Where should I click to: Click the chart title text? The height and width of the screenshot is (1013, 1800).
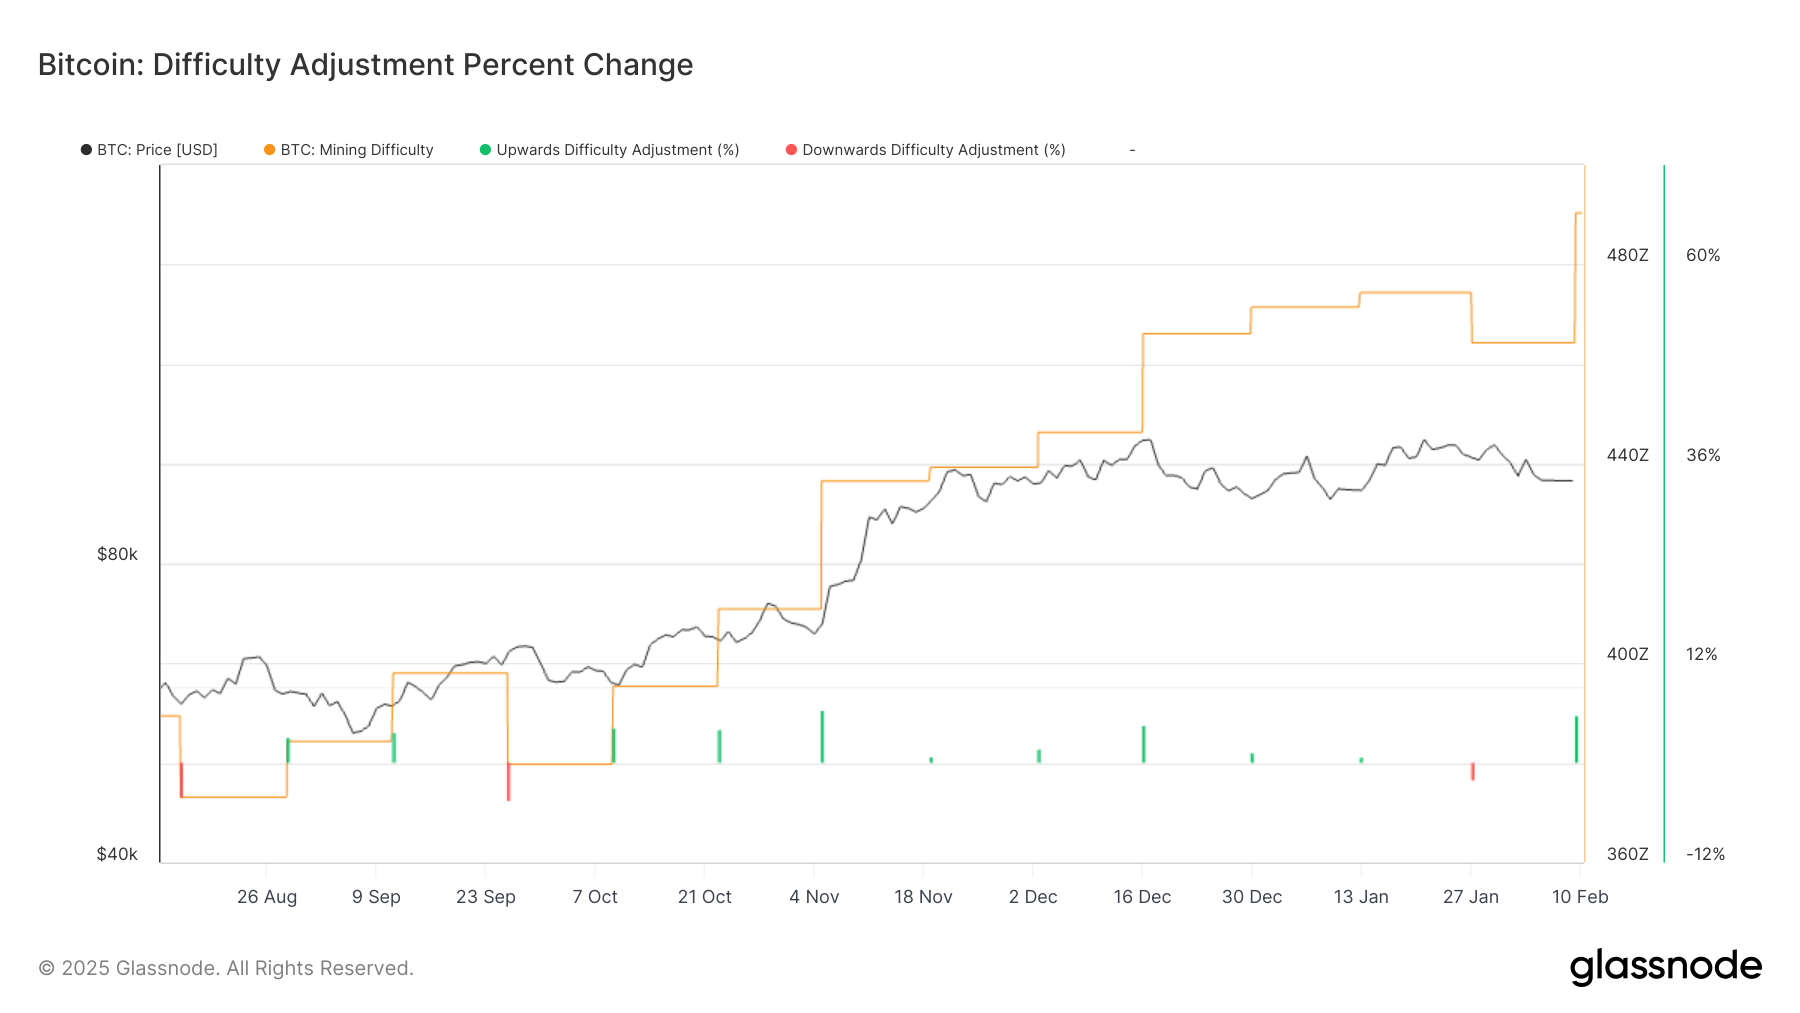(x=365, y=65)
